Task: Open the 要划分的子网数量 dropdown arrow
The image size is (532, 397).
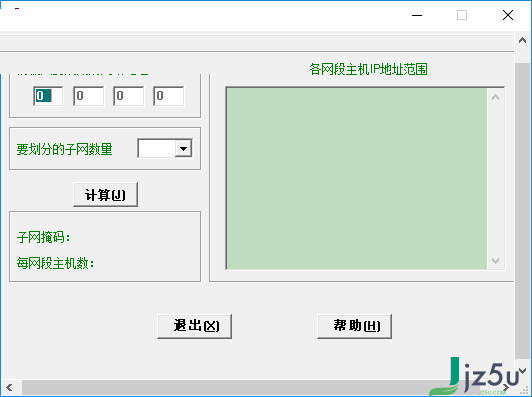Action: pyautogui.click(x=184, y=148)
